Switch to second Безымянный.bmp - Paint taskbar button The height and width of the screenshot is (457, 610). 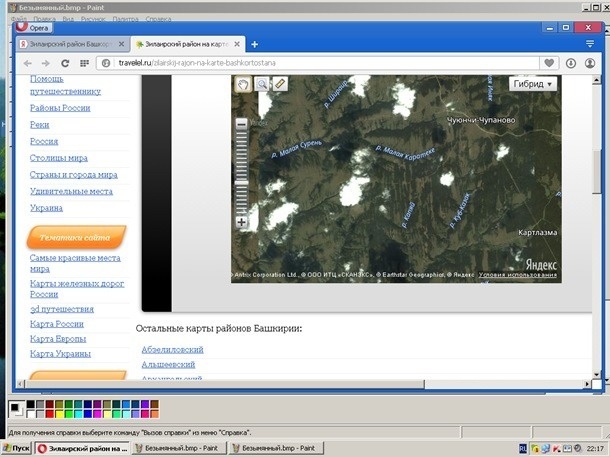pyautogui.click(x=278, y=448)
